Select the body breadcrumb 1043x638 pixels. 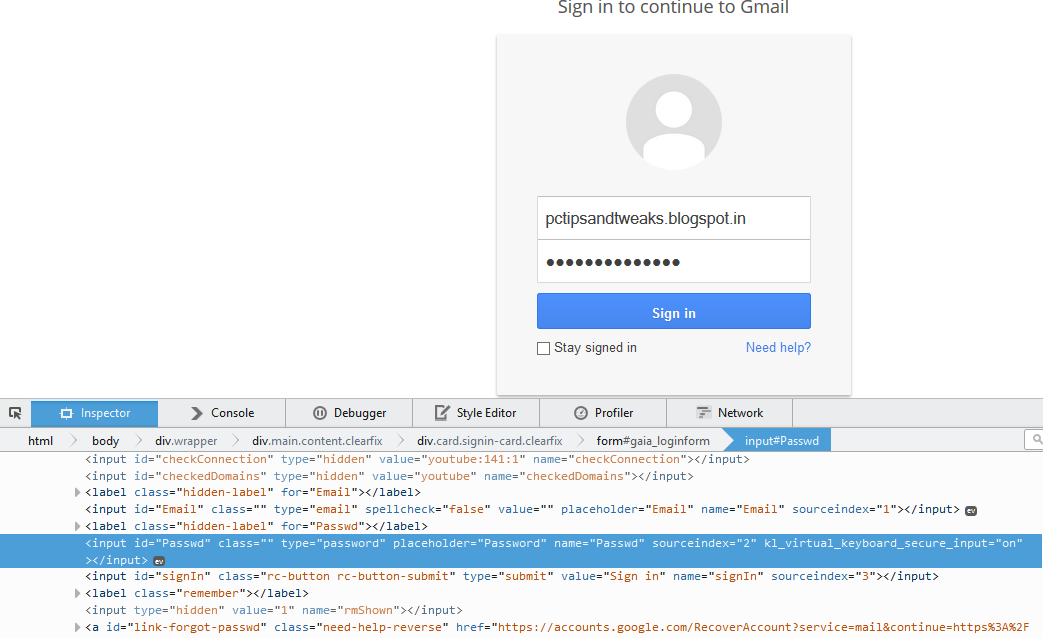(106, 440)
